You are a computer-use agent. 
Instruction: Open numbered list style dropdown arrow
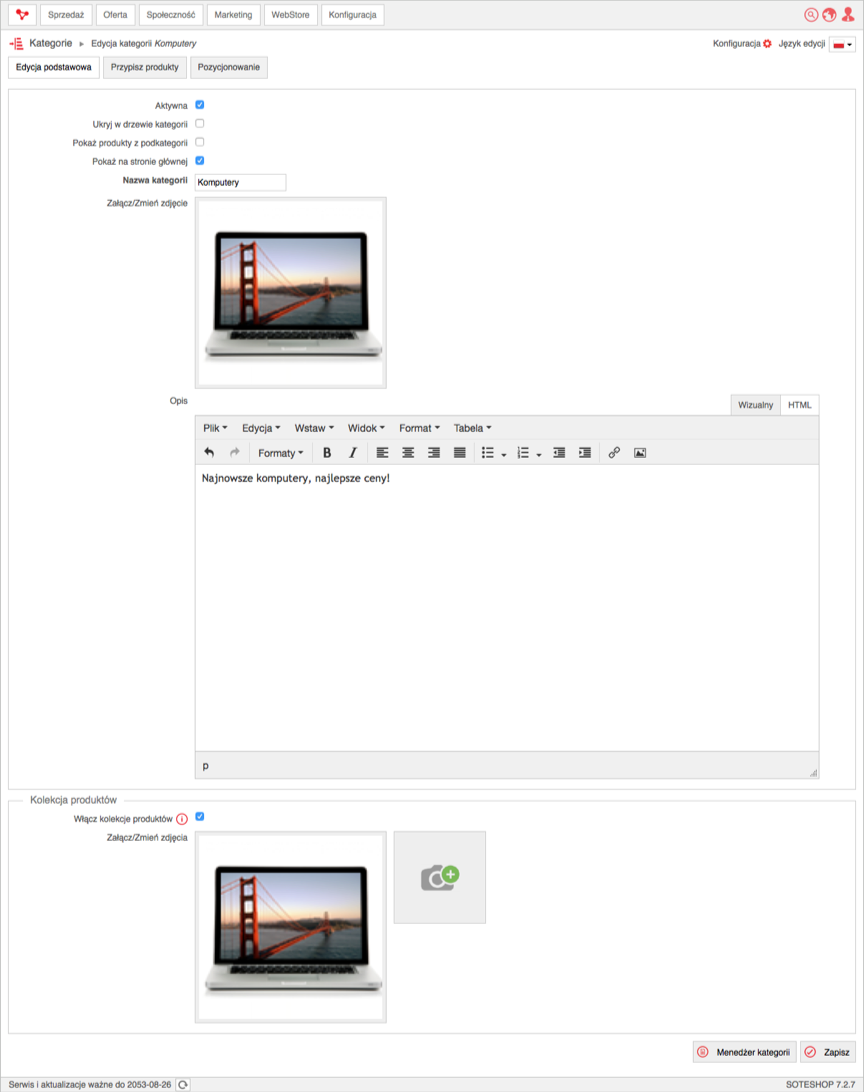point(539,454)
